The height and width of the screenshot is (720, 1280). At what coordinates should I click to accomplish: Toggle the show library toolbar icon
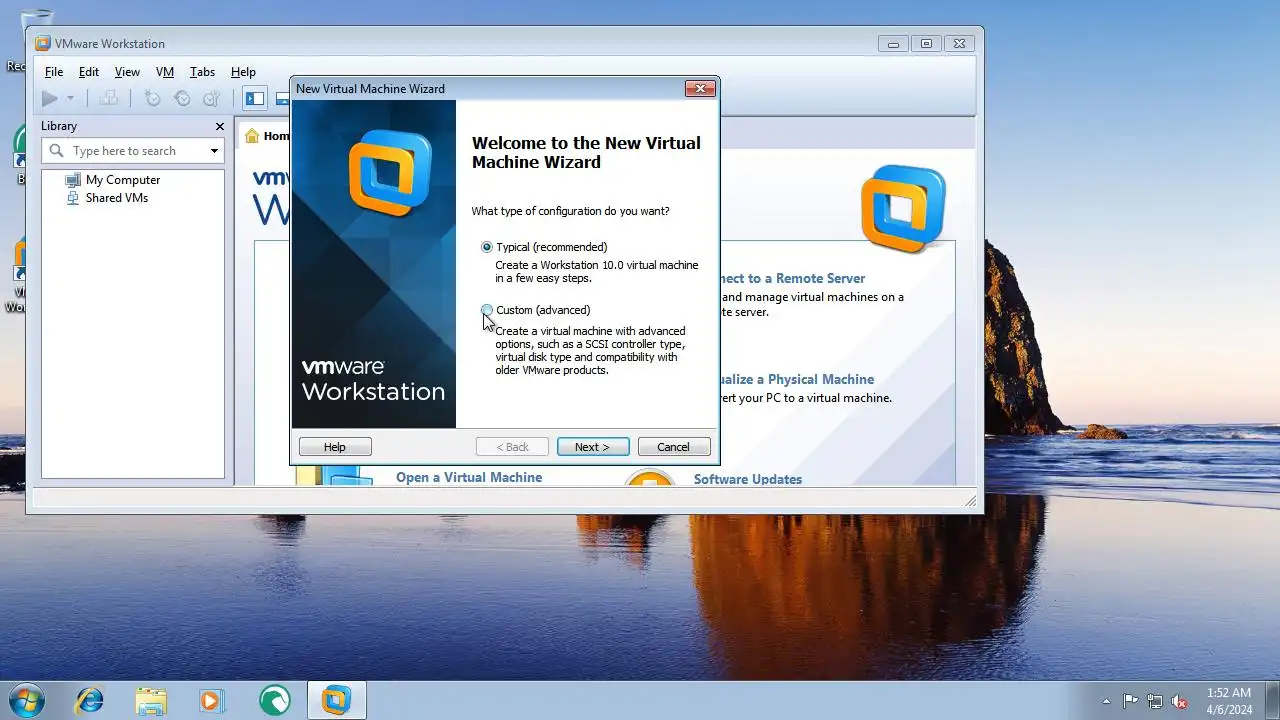point(255,98)
